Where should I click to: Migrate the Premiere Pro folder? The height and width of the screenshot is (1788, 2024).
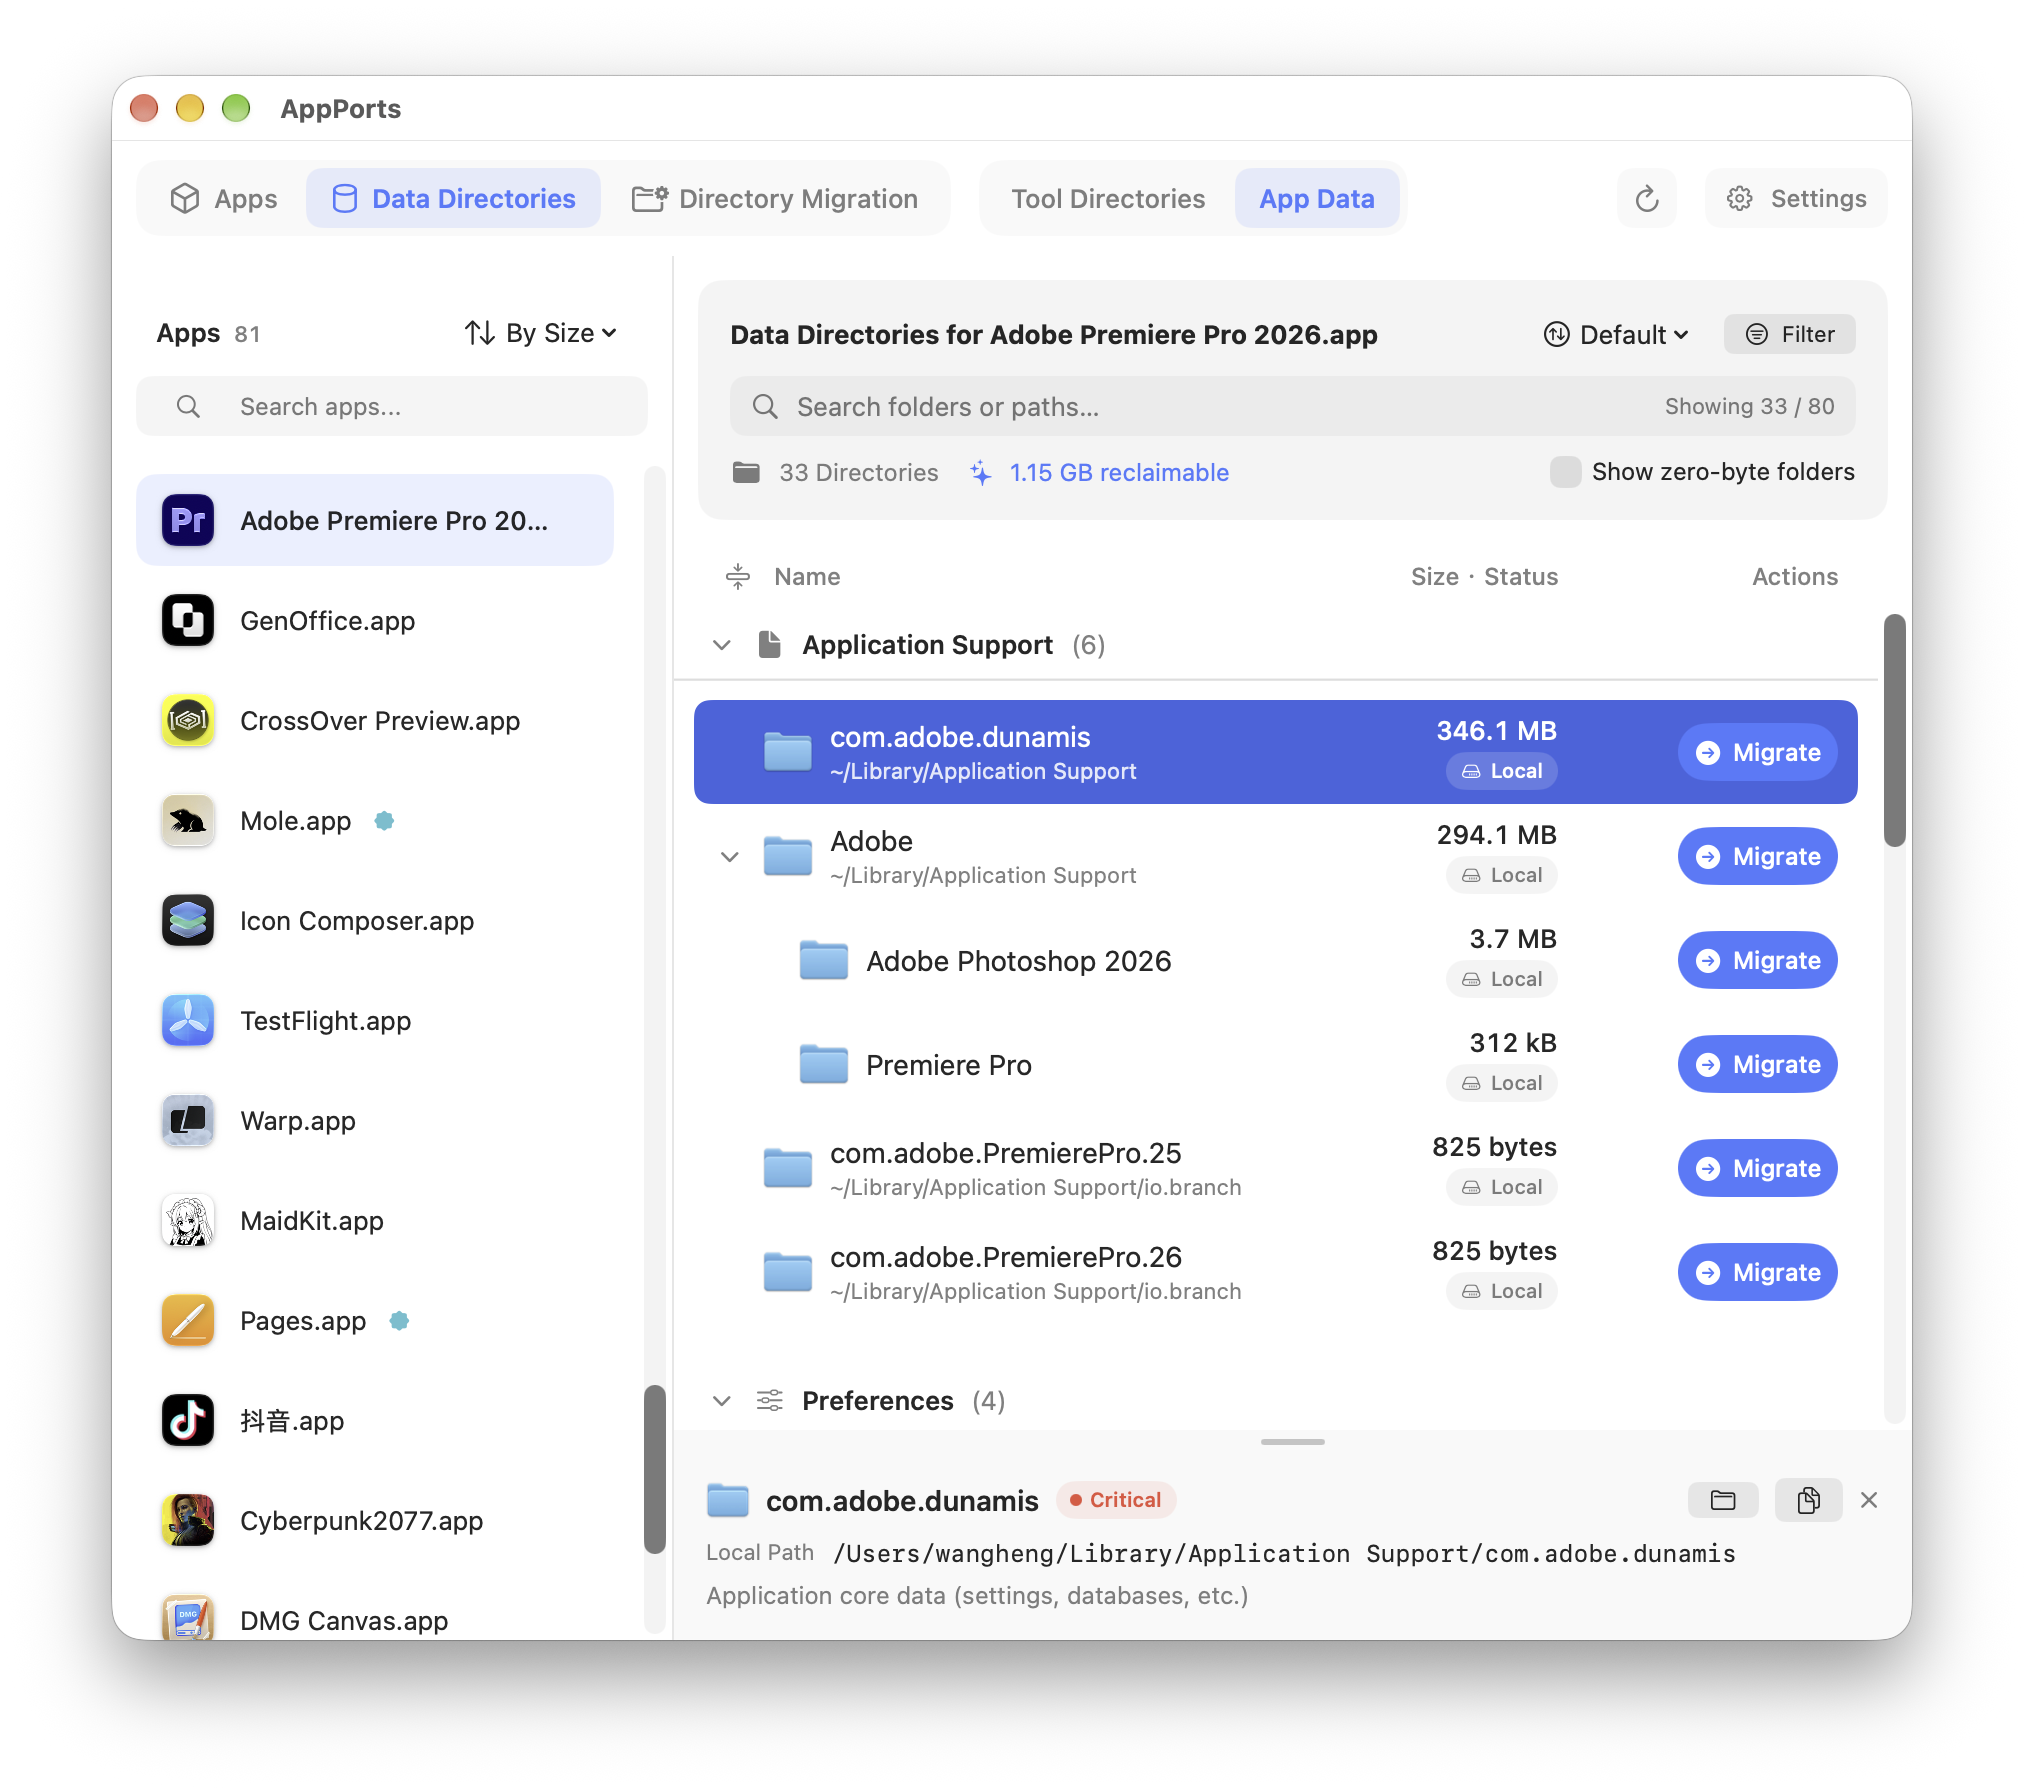tap(1757, 1064)
